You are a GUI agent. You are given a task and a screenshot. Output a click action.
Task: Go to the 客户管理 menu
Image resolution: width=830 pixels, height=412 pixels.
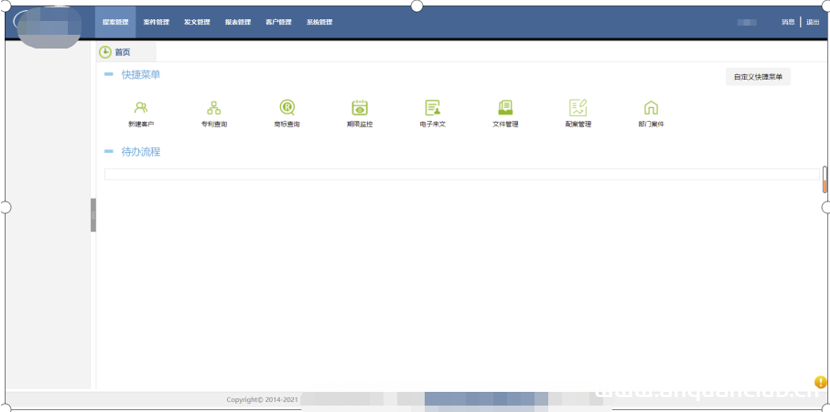[278, 22]
